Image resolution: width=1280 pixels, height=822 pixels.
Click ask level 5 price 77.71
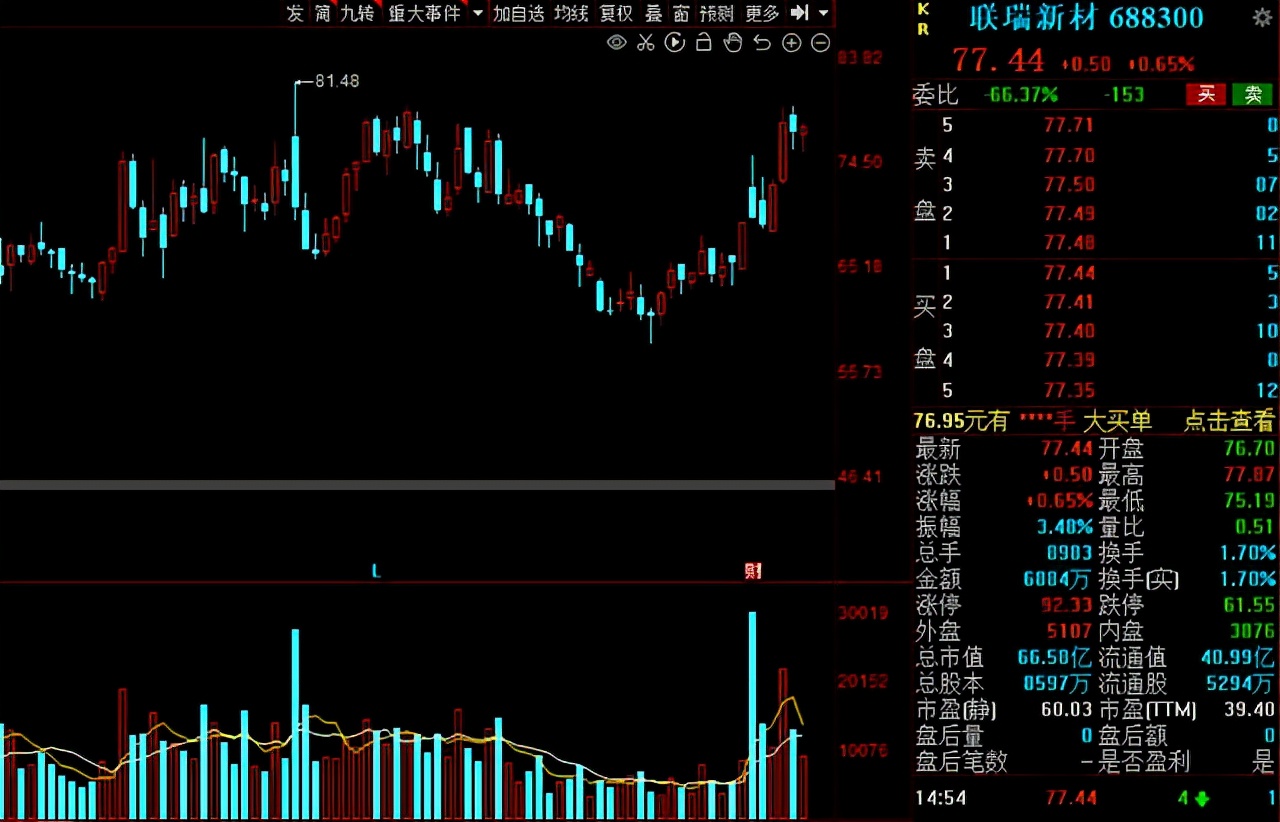click(1069, 126)
